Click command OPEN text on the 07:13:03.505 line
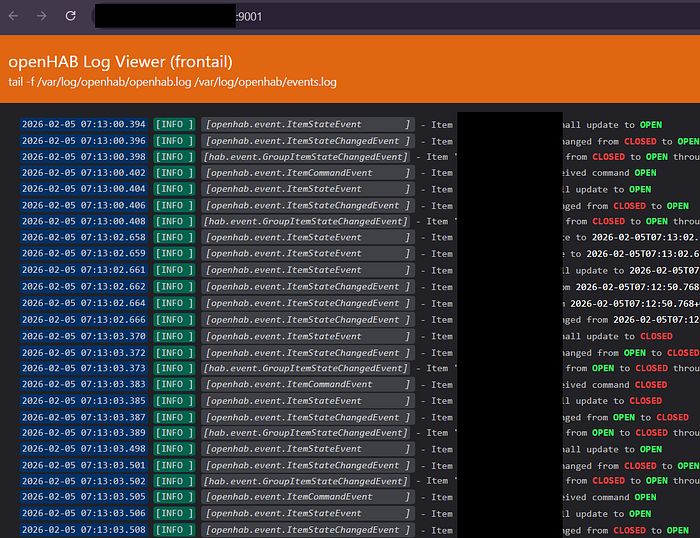The height and width of the screenshot is (538, 700). pos(646,497)
